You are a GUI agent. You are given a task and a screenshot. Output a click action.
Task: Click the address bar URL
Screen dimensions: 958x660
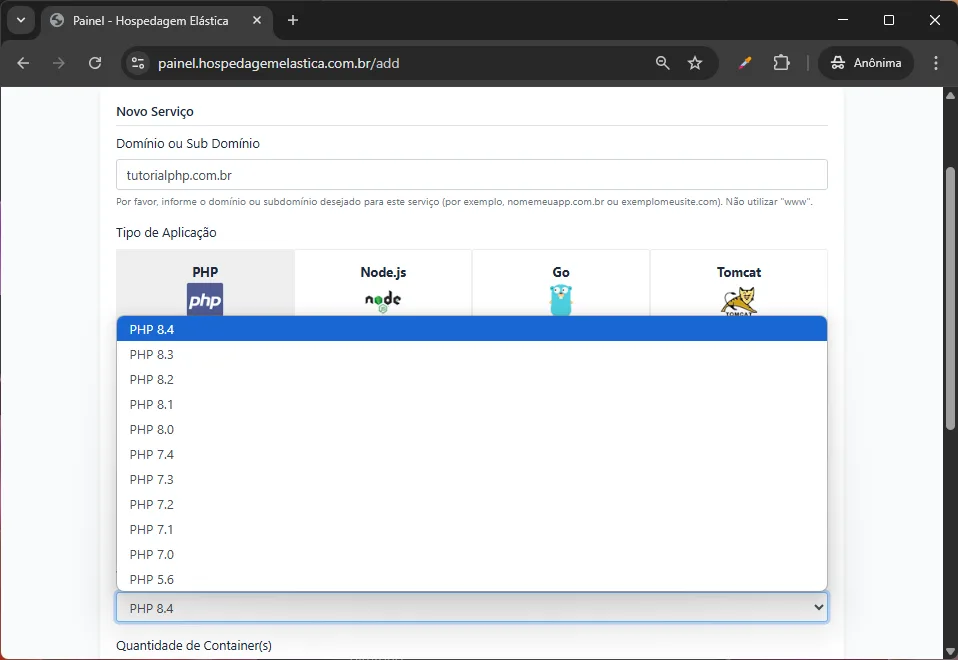tap(279, 63)
